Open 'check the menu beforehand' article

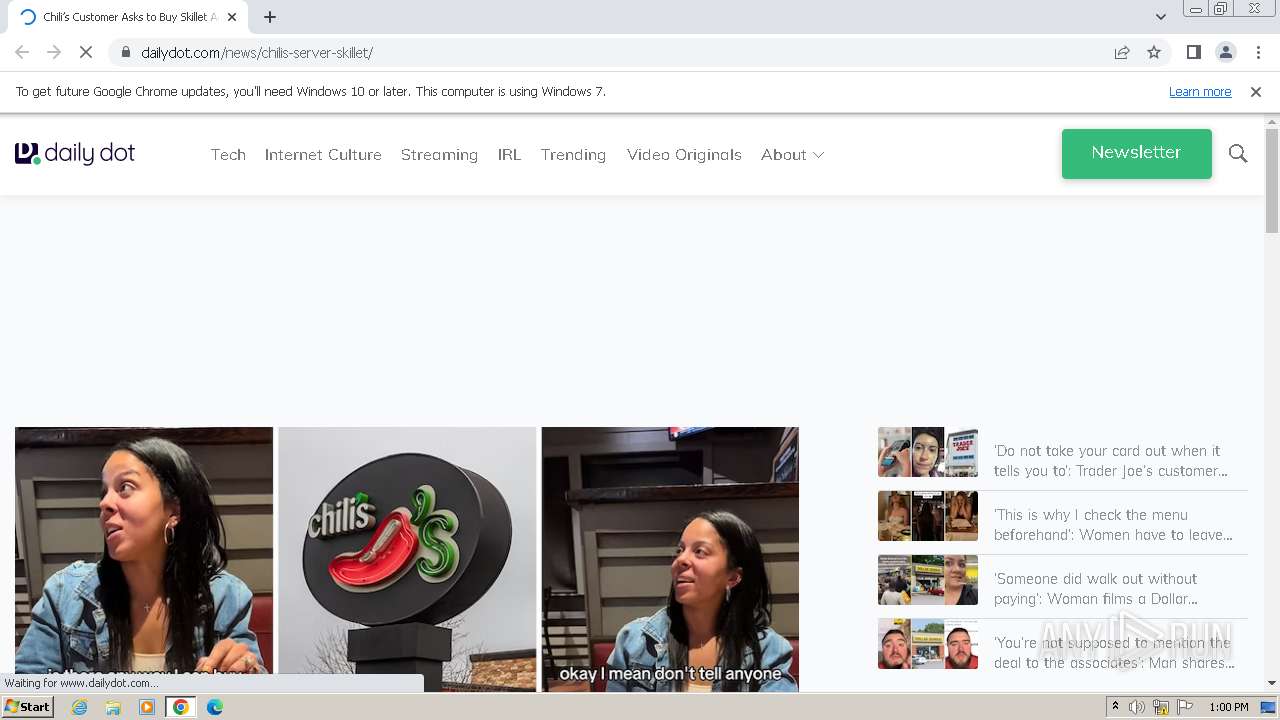coord(1113,525)
